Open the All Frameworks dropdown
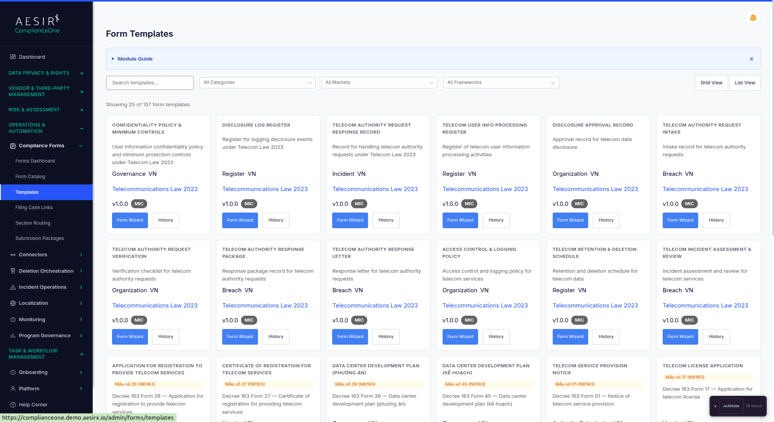Viewport: 774px width, 422px height. click(501, 82)
